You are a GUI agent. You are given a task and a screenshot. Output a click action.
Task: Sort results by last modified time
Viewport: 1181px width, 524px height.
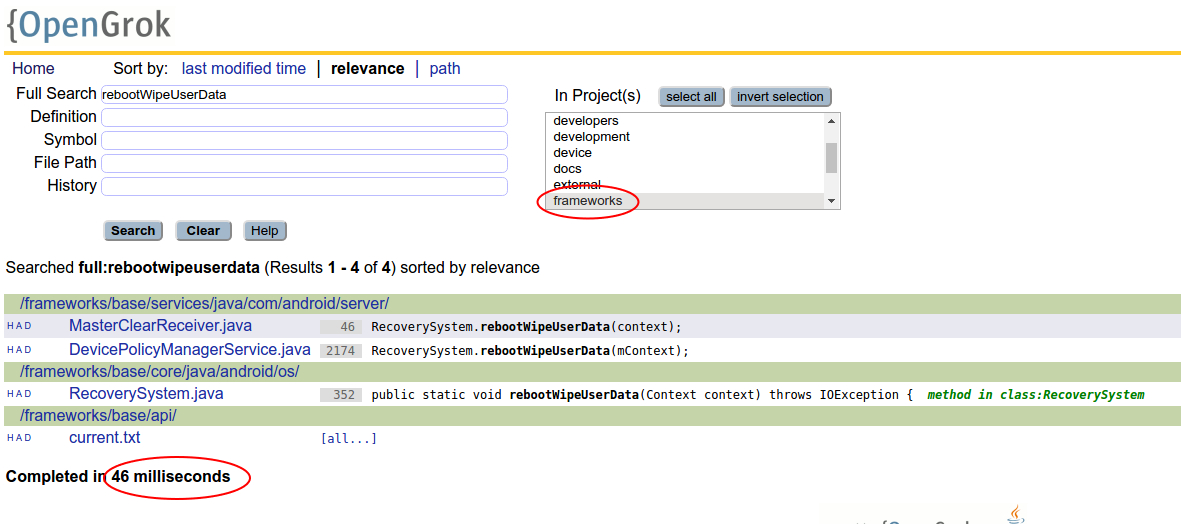tap(243, 69)
